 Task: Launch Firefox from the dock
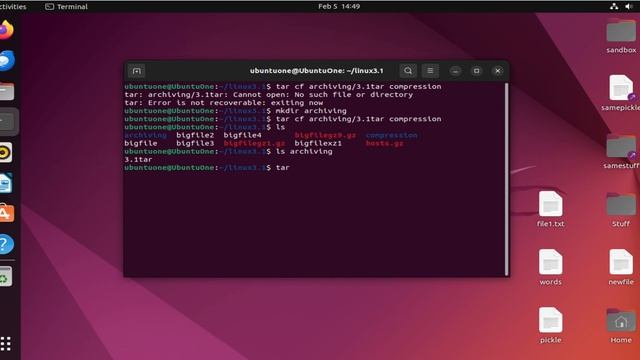point(6,30)
